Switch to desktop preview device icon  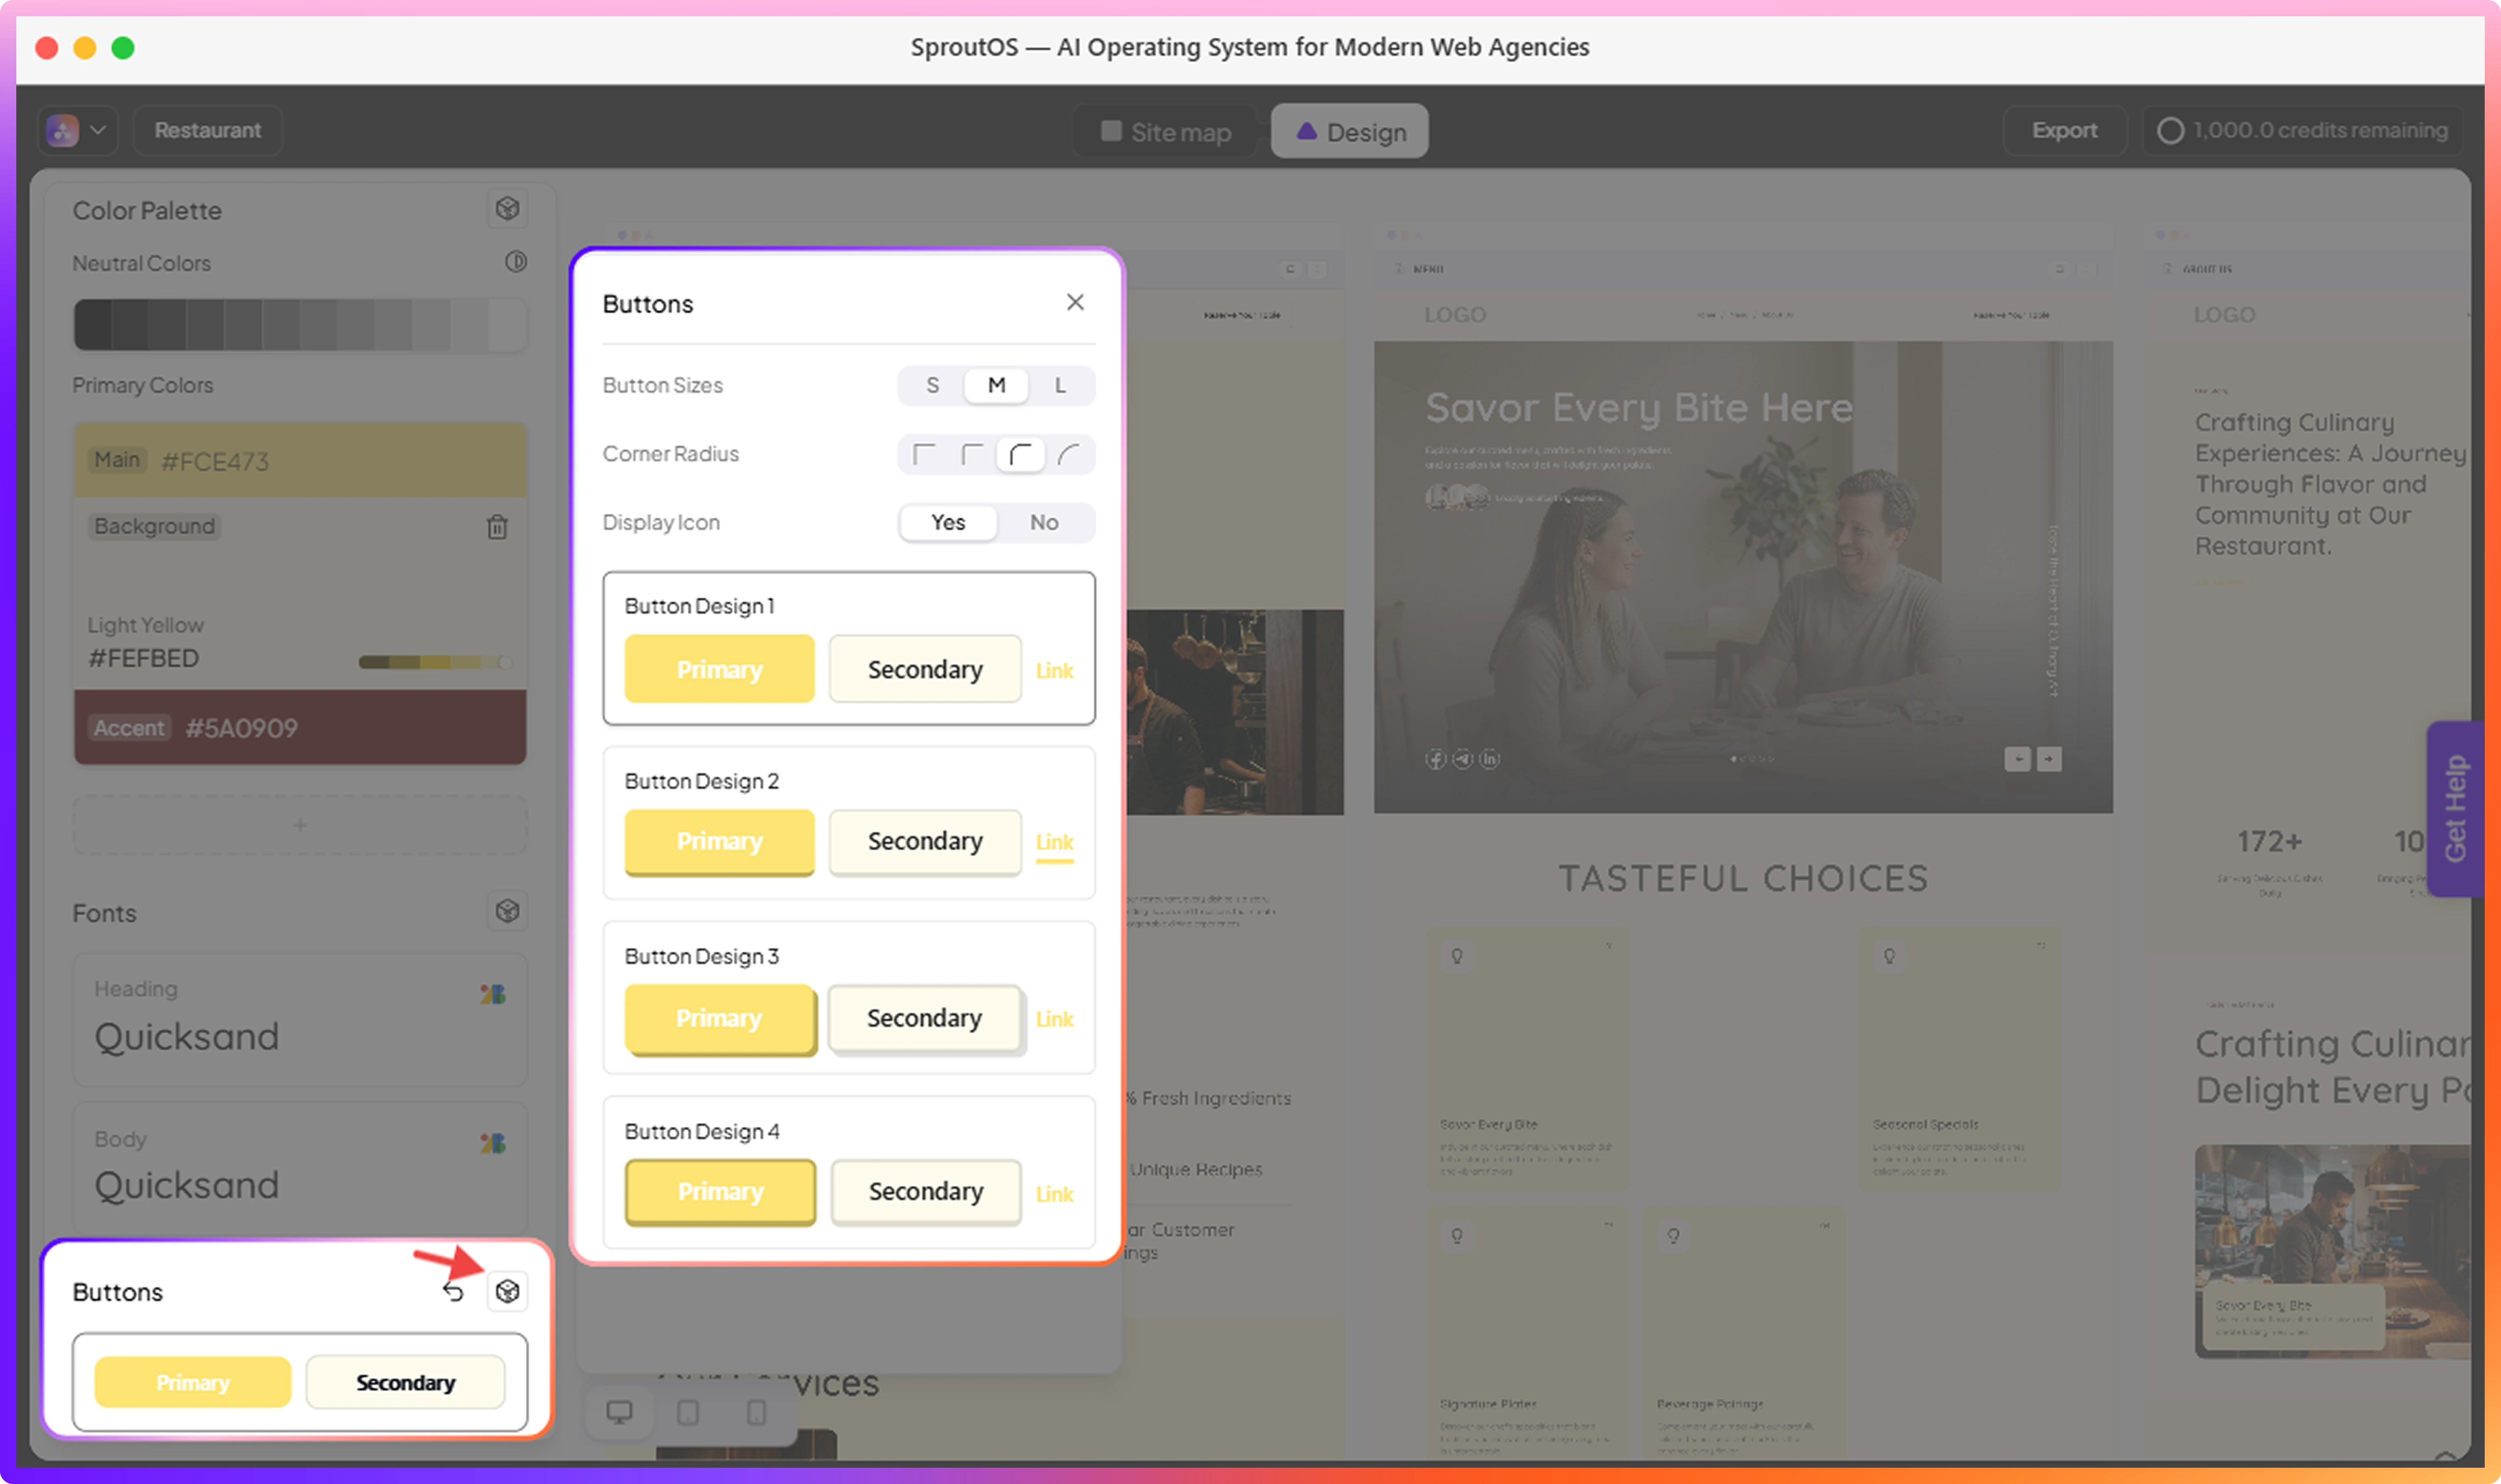click(619, 1412)
